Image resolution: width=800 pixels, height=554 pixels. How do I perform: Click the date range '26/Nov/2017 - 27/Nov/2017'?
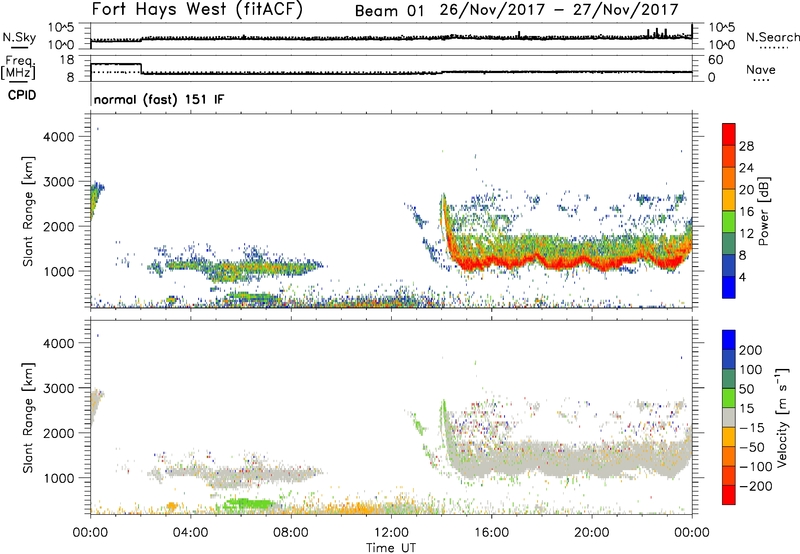(559, 10)
